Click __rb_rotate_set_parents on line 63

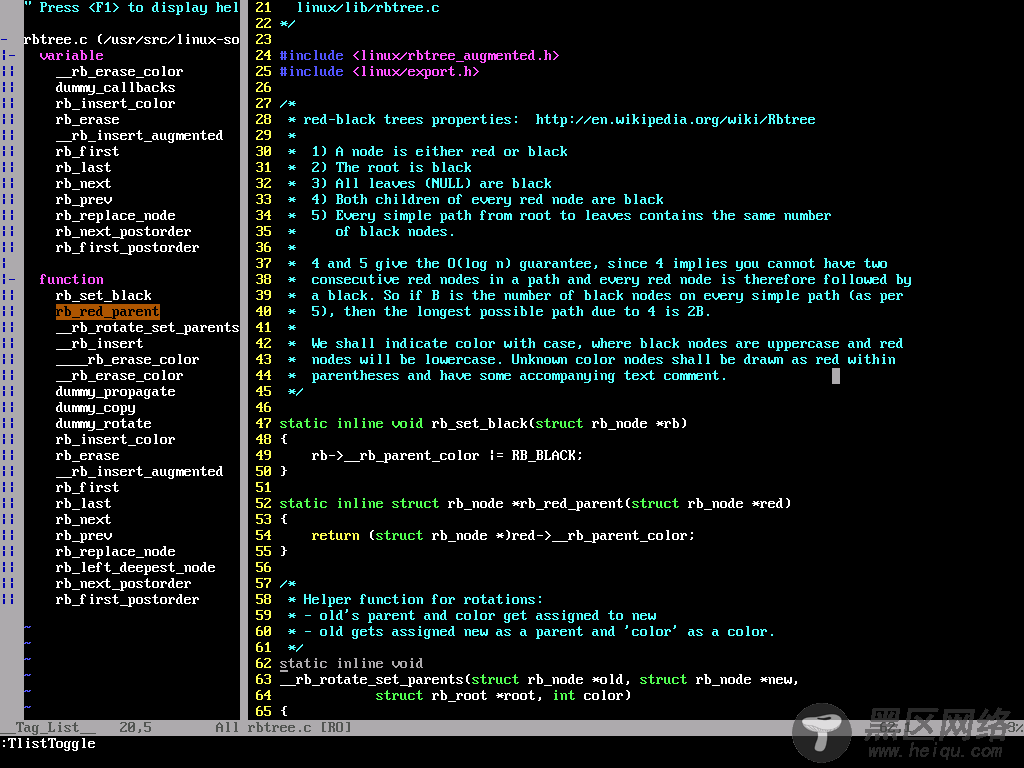(x=372, y=680)
